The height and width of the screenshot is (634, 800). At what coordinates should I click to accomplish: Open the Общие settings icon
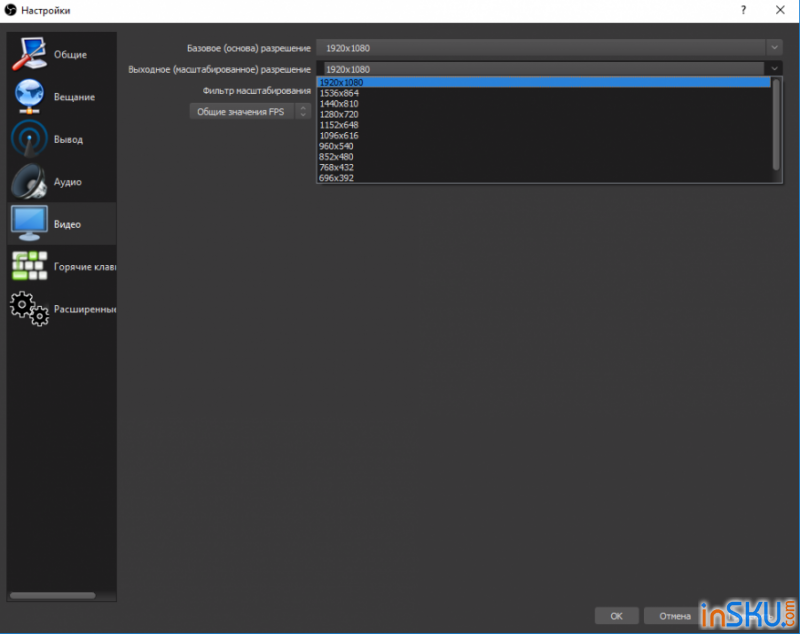29,54
